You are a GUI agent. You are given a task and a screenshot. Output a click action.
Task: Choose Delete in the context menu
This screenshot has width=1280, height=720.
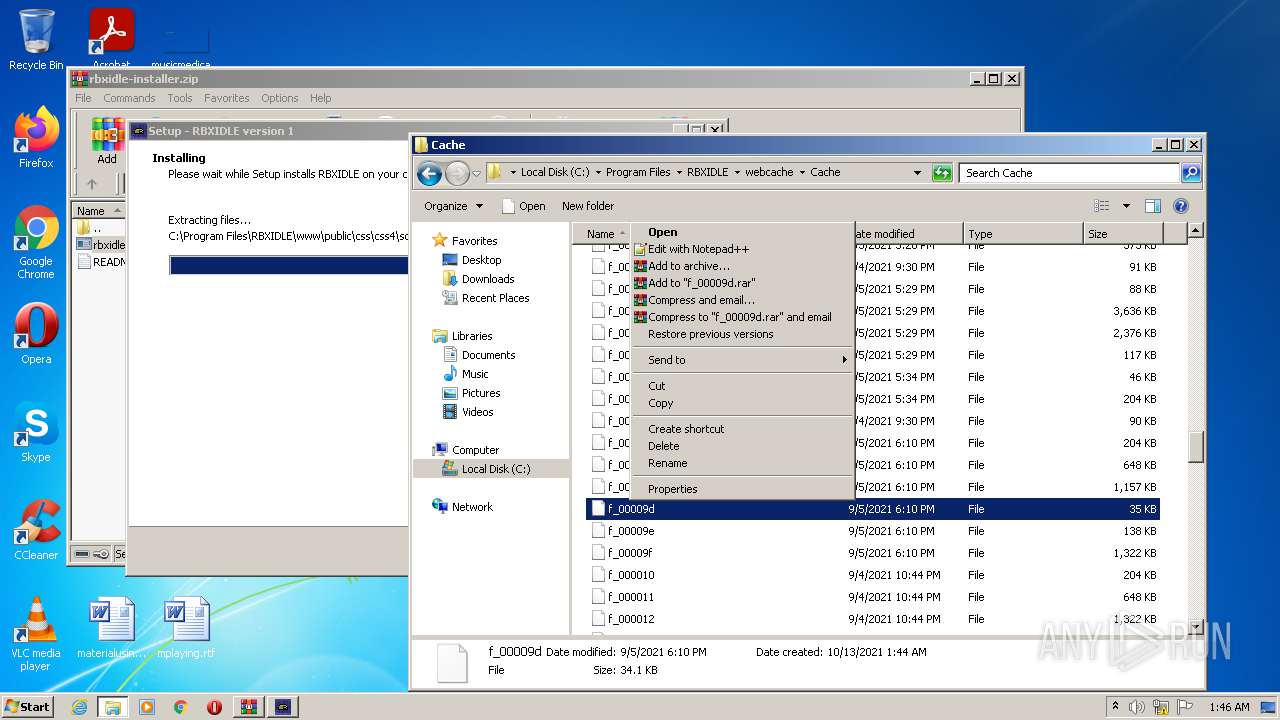pos(742,446)
